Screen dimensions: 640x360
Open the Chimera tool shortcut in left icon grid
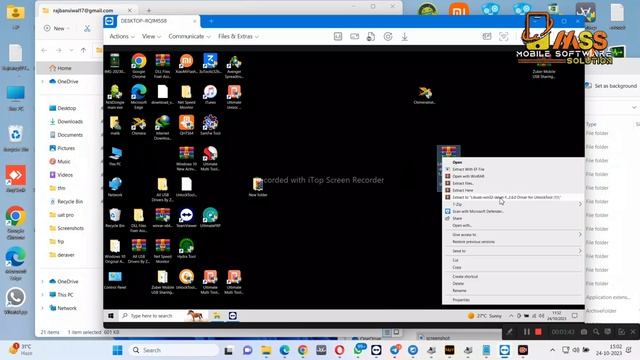coord(139,126)
